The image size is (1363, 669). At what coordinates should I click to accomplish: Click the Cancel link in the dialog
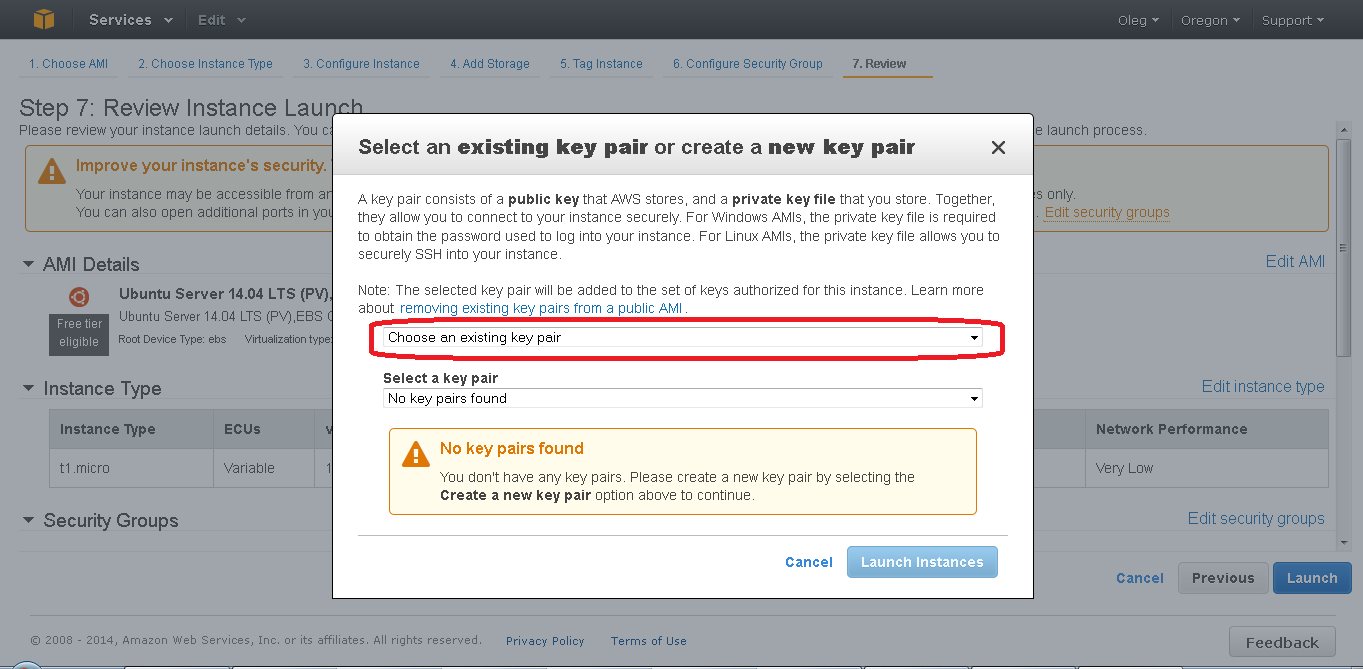(x=809, y=562)
